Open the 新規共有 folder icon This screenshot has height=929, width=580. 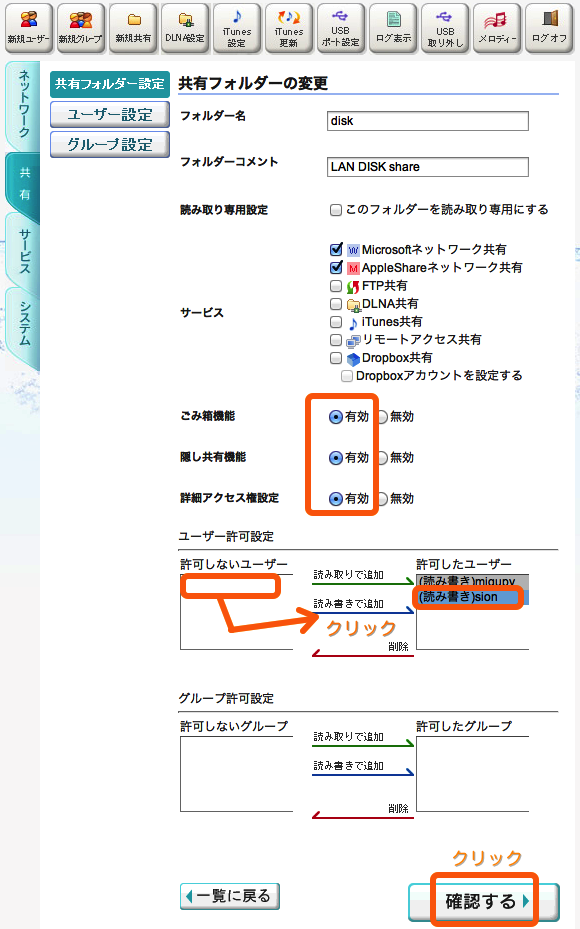[x=133, y=28]
